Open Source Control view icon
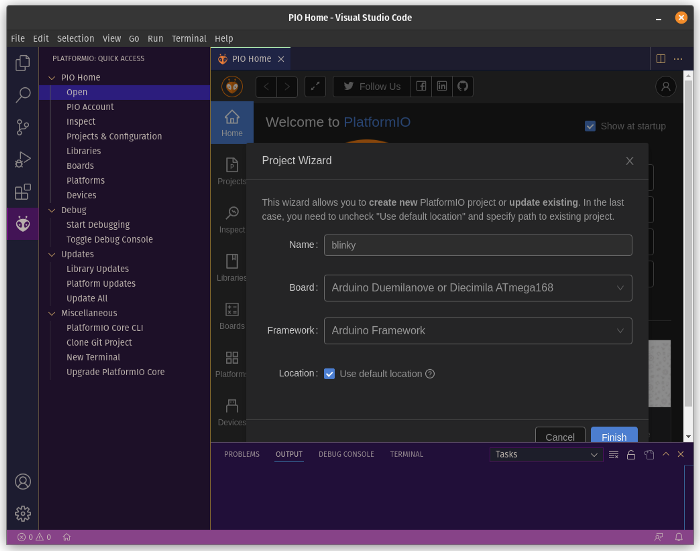The image size is (700, 551). [x=22, y=127]
